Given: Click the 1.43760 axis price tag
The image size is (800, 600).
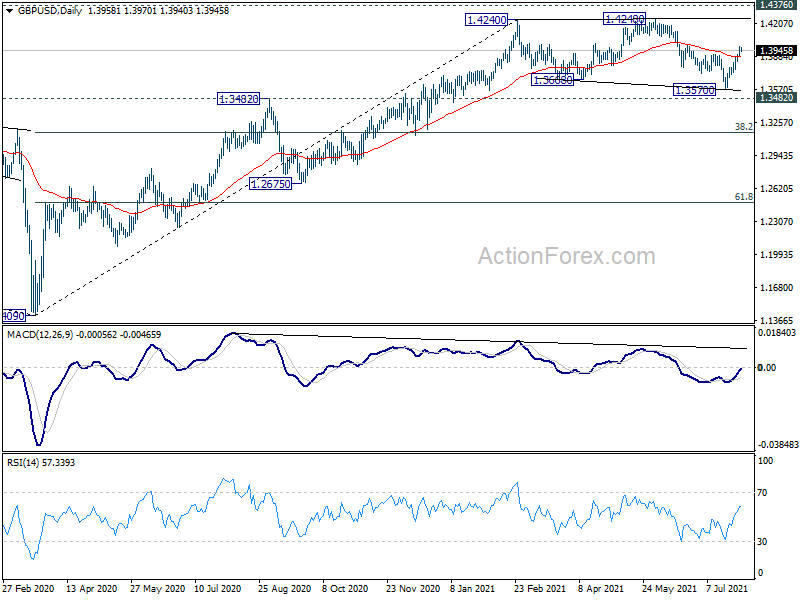Looking at the screenshot, I should pos(777,5).
